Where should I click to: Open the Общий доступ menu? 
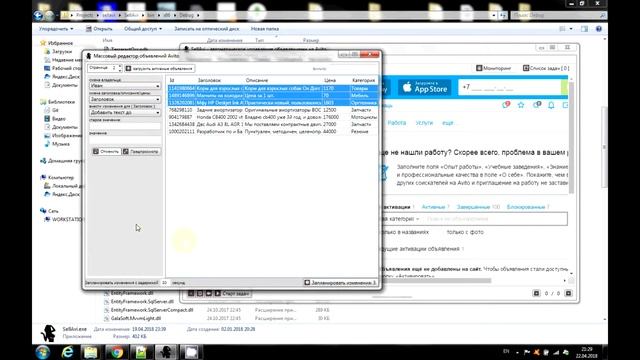point(143,29)
